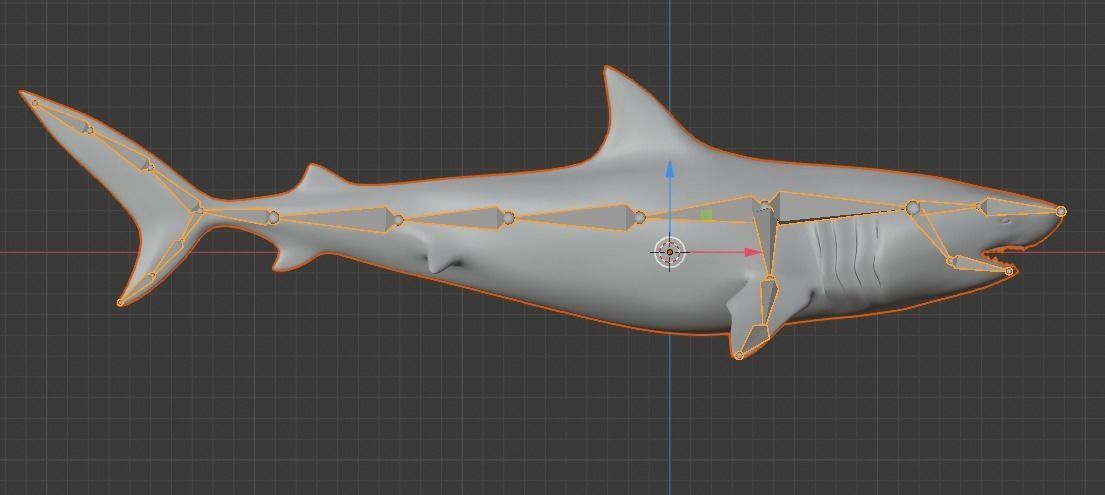Screen dimensions: 1105x495
Task: Click the small second dorsal fin near the tail
Action: (319, 177)
